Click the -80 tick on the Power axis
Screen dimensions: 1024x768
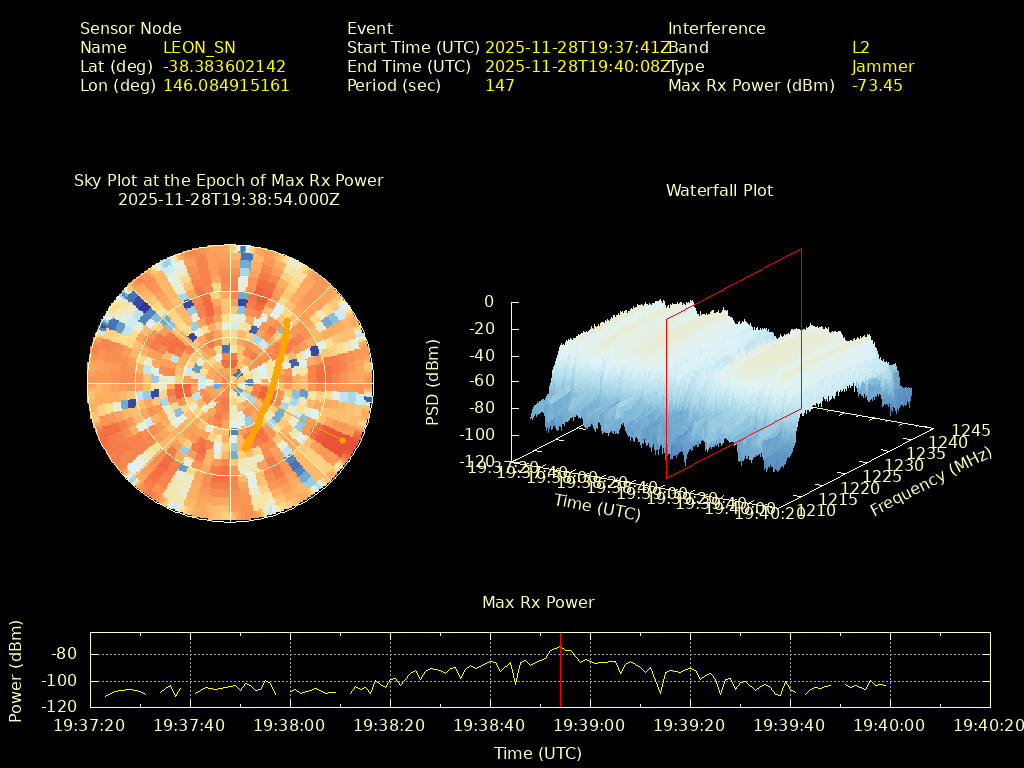[x=64, y=654]
